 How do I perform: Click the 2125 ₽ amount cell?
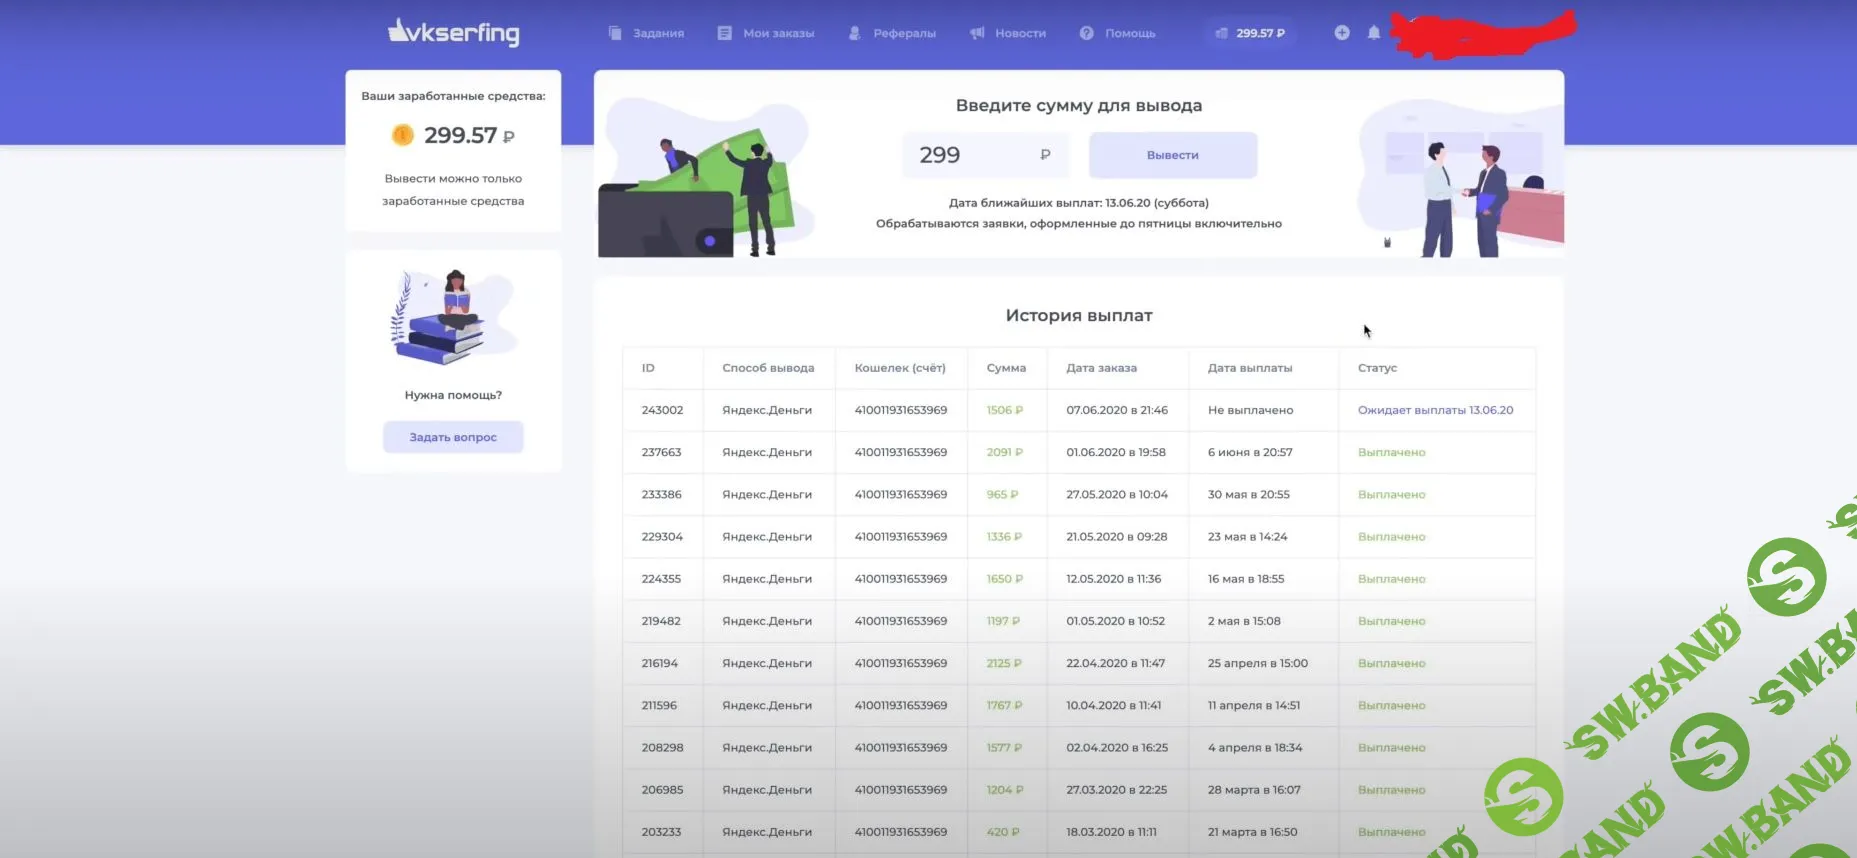coord(1004,663)
